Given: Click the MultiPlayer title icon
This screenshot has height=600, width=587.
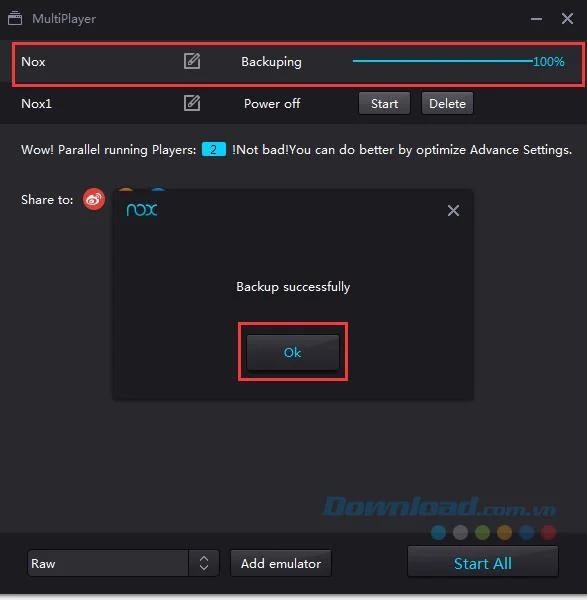Looking at the screenshot, I should coord(15,18).
